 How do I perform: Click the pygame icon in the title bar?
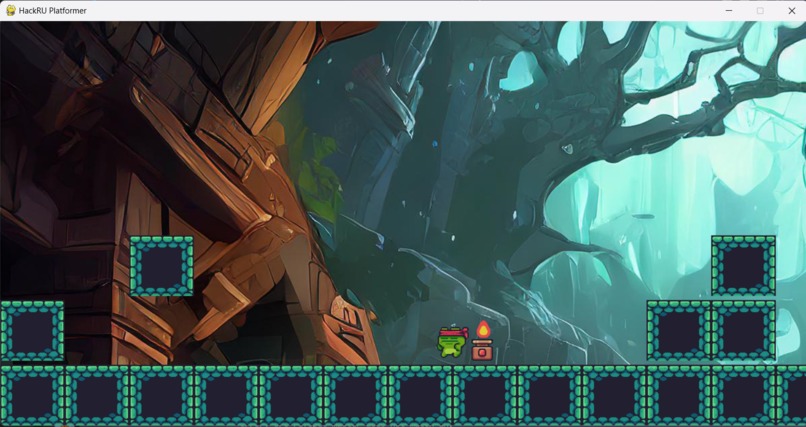coord(10,10)
